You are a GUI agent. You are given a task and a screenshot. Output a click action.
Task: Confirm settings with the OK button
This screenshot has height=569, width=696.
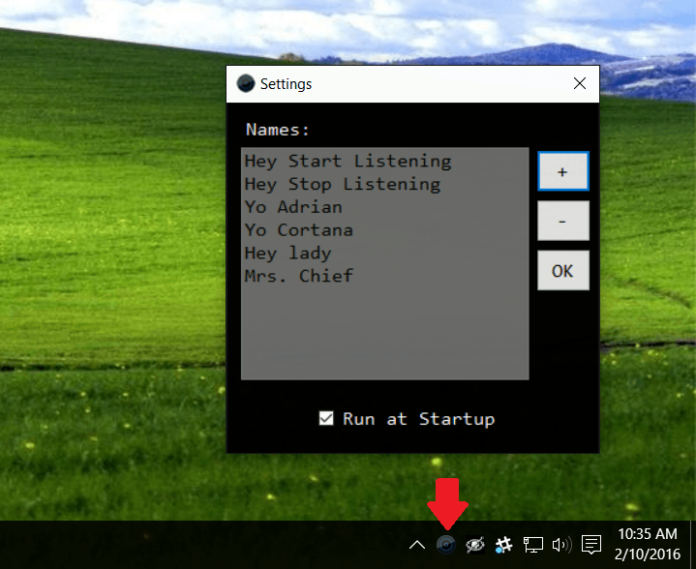coord(563,270)
